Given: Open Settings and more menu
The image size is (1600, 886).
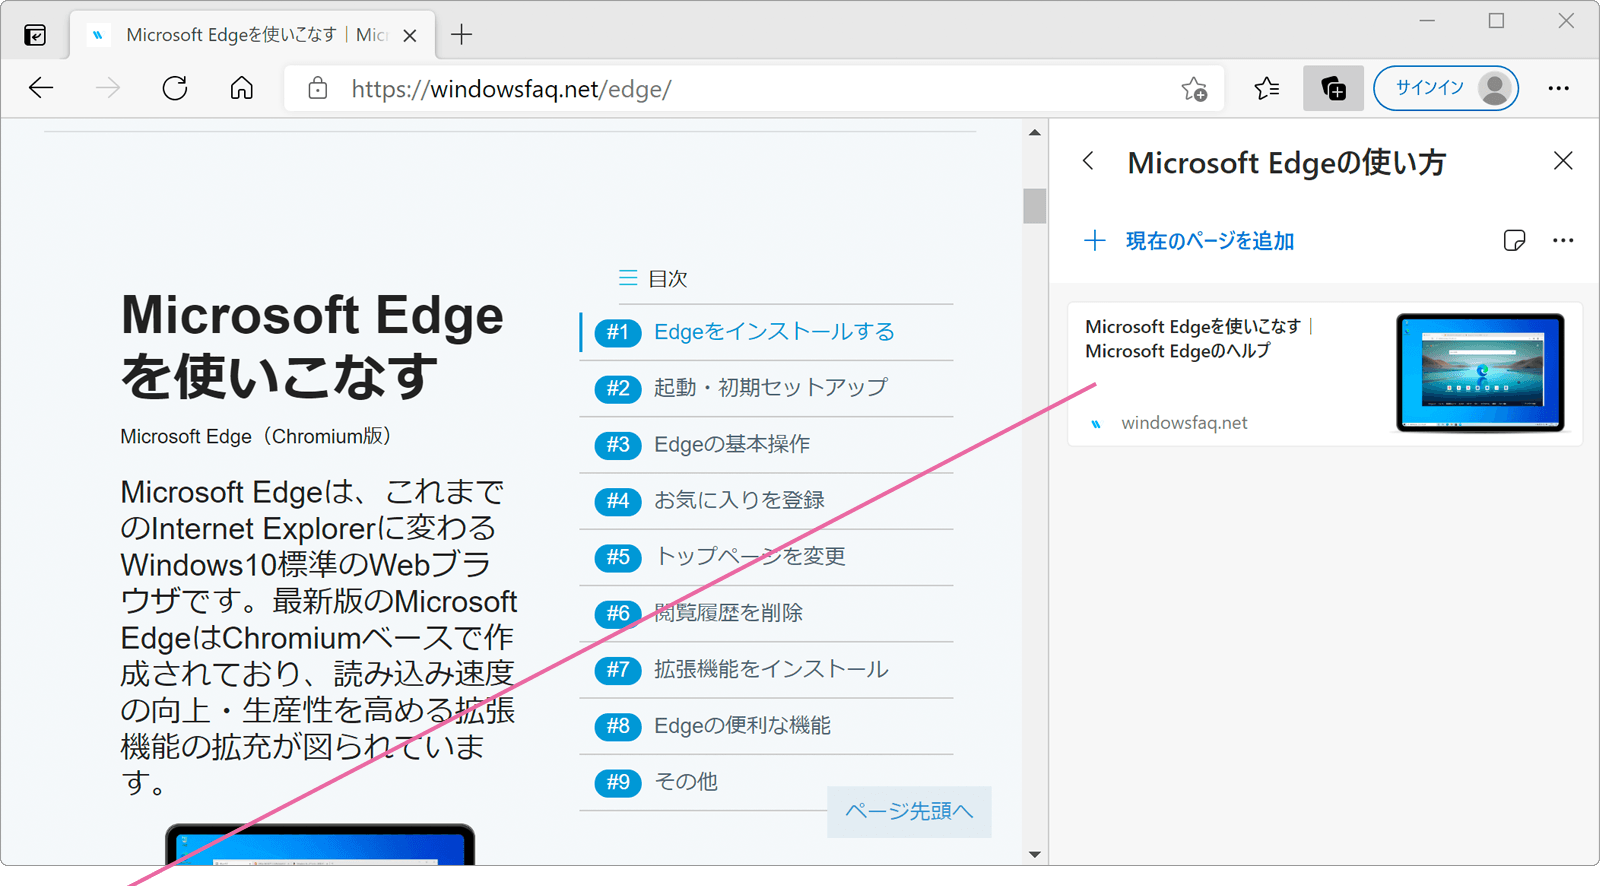Looking at the screenshot, I should (x=1558, y=89).
